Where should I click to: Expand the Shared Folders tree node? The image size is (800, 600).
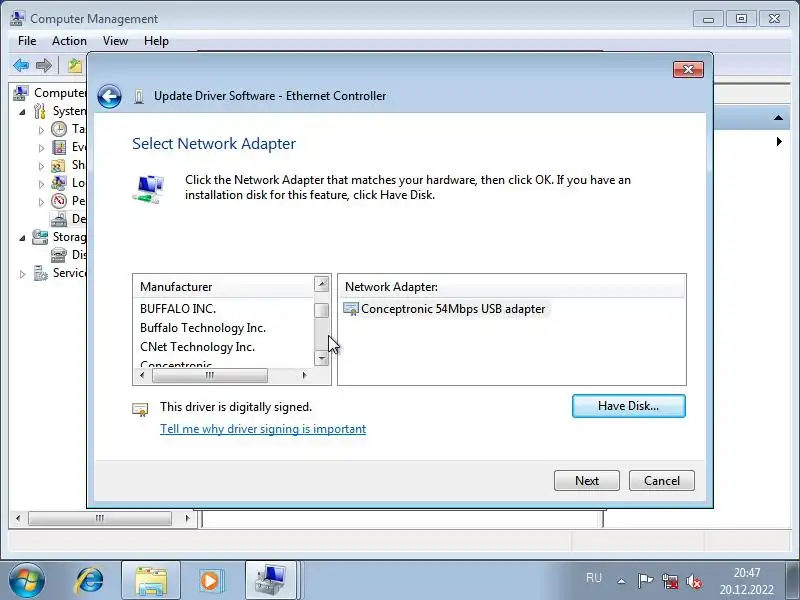pos(41,166)
